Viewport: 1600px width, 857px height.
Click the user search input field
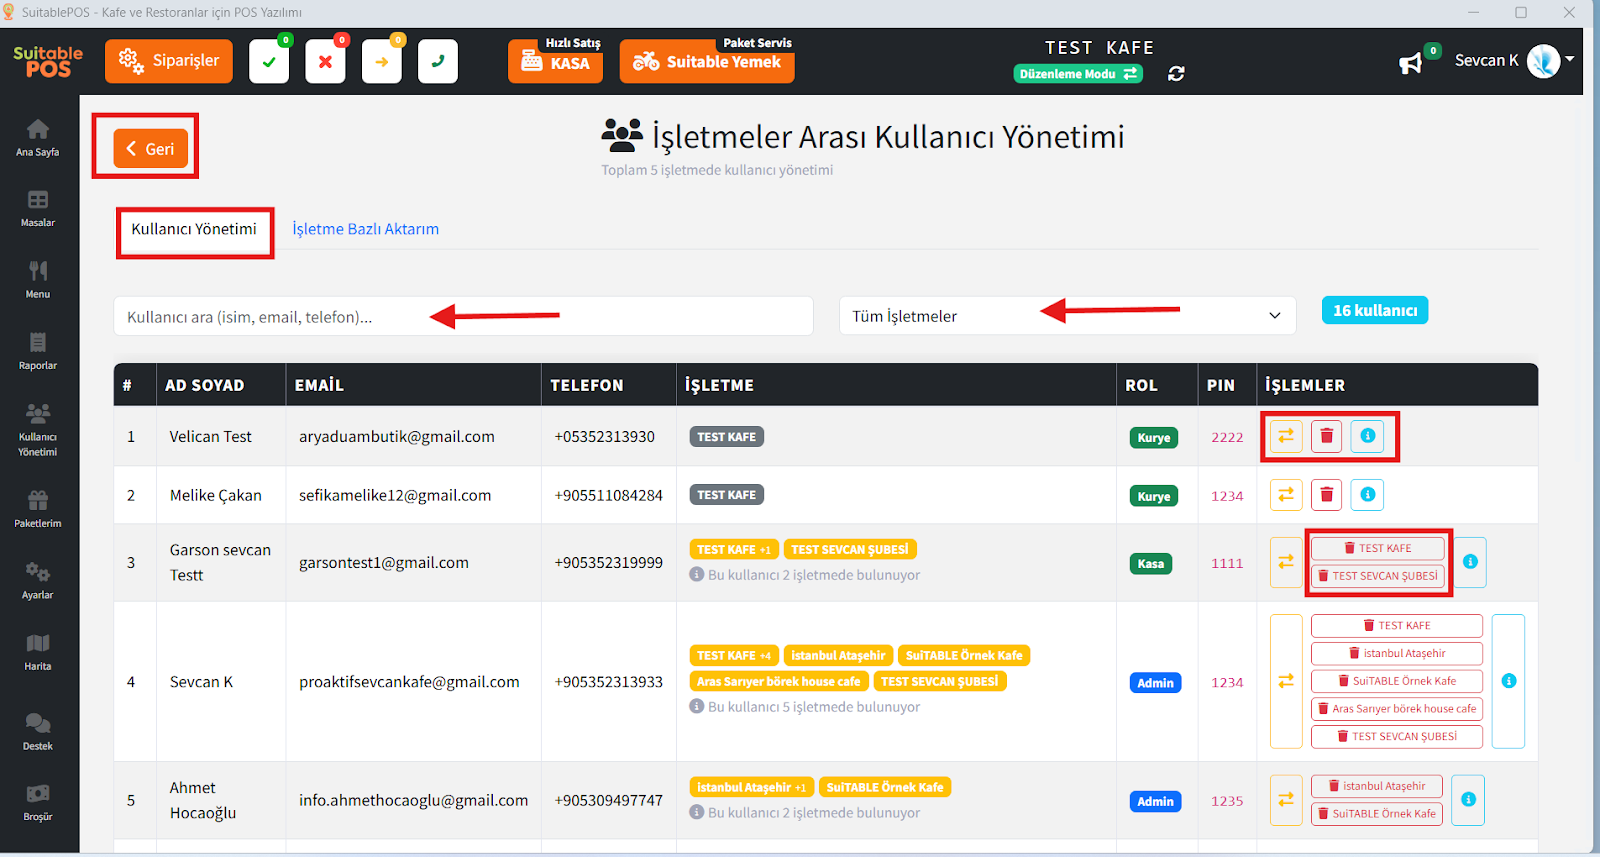[x=463, y=317]
